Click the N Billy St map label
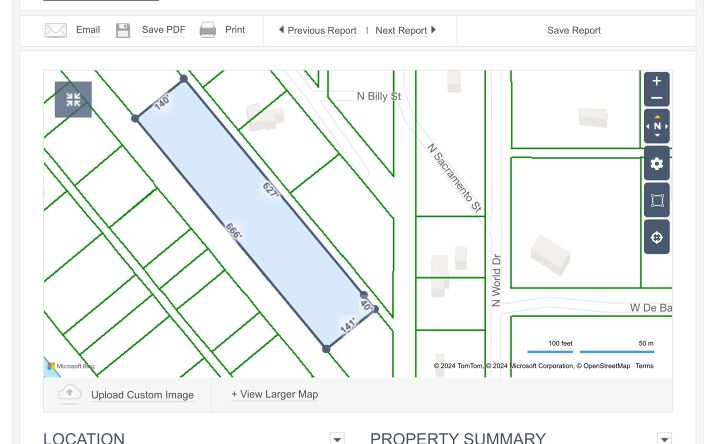 (379, 96)
